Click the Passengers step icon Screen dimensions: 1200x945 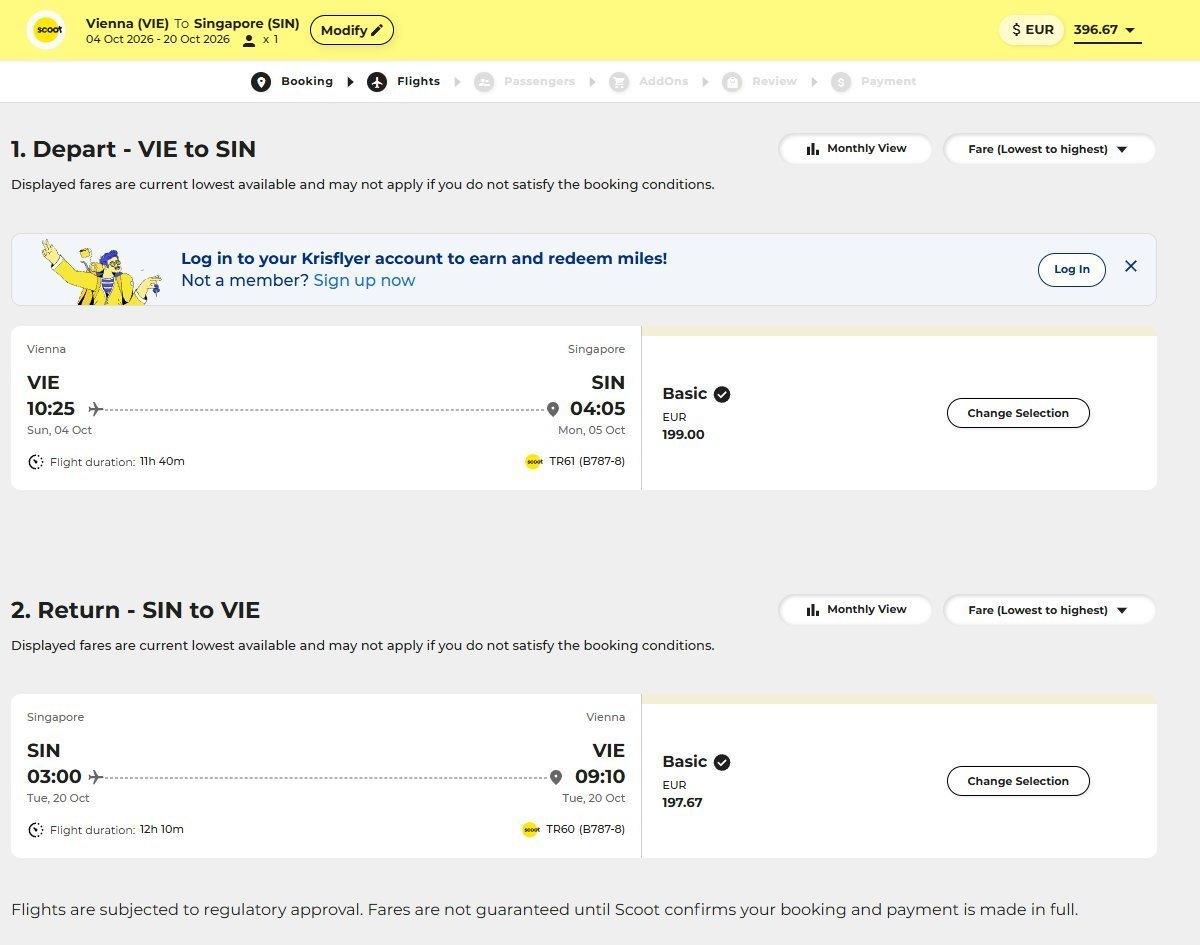tap(484, 82)
